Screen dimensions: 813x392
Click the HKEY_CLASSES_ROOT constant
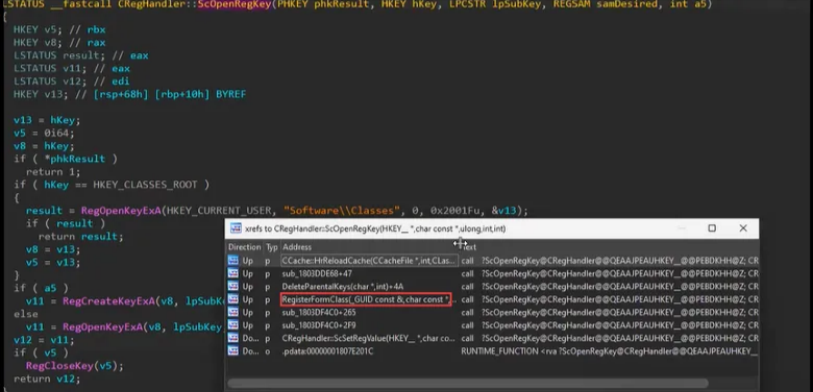[145, 185]
